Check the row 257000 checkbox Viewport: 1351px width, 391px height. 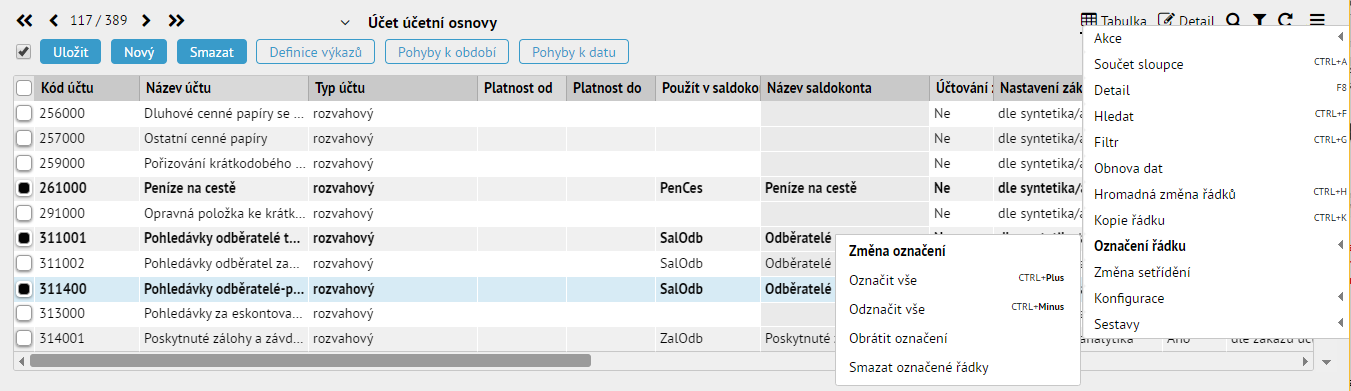25,139
